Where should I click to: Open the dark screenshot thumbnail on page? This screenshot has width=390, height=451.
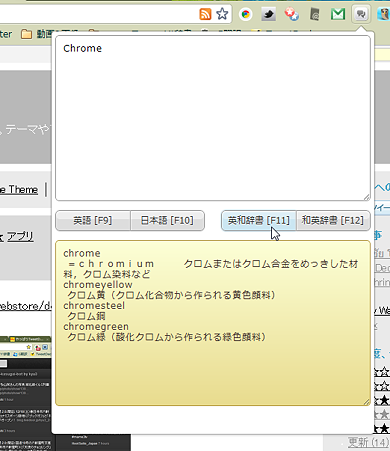[x=26, y=393]
